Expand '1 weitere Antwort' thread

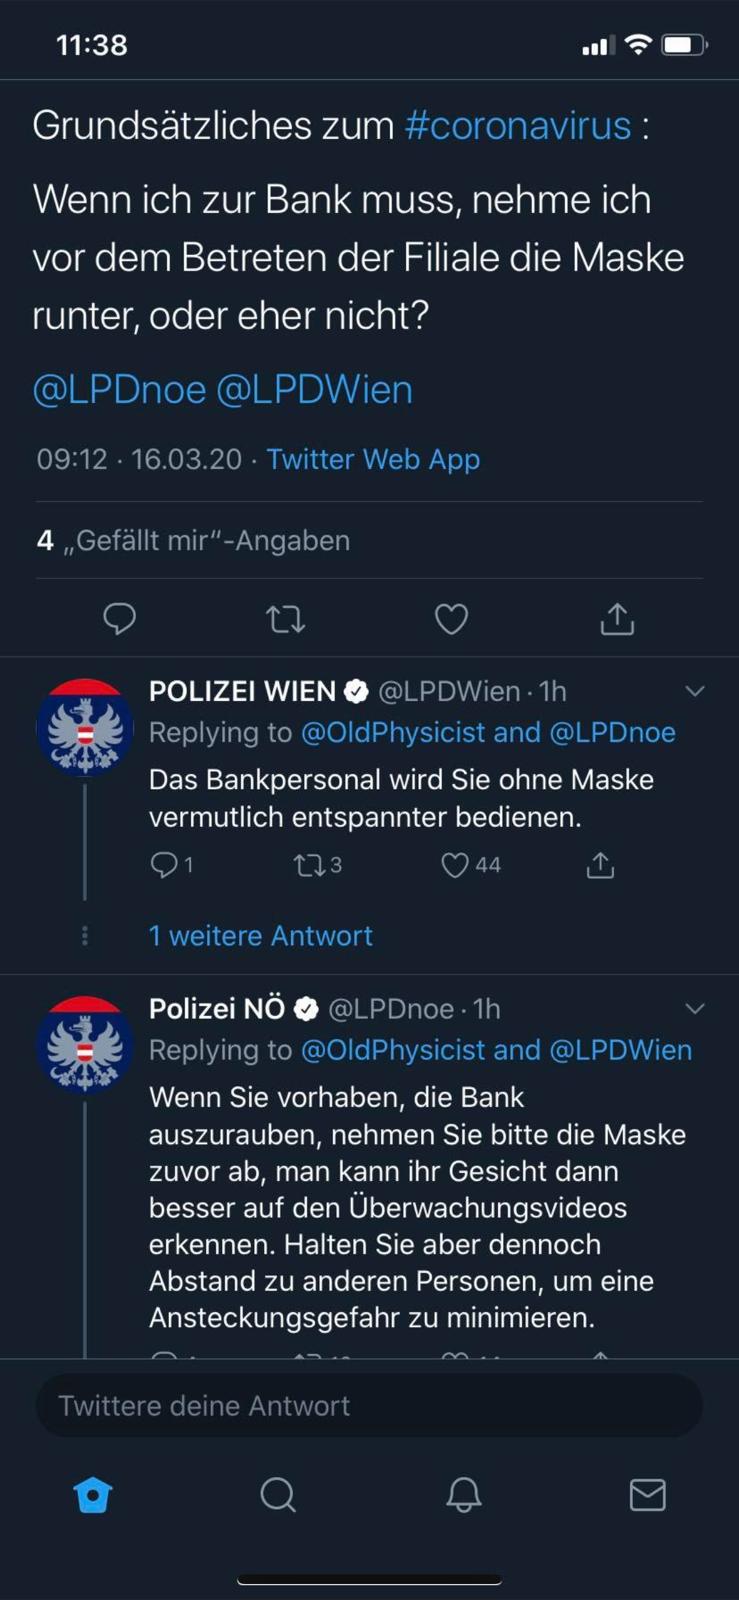coord(260,936)
